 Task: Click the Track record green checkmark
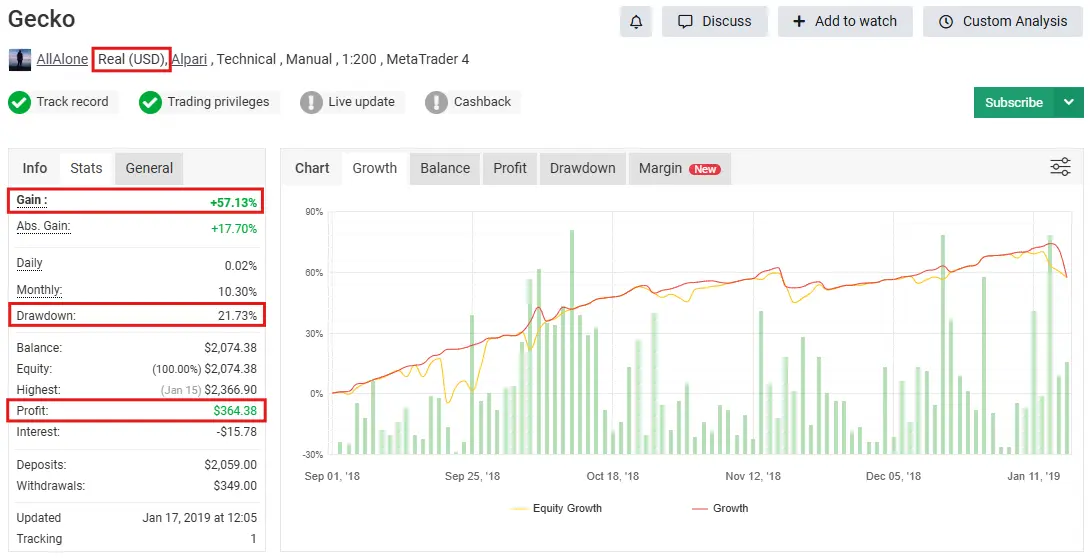tap(20, 102)
